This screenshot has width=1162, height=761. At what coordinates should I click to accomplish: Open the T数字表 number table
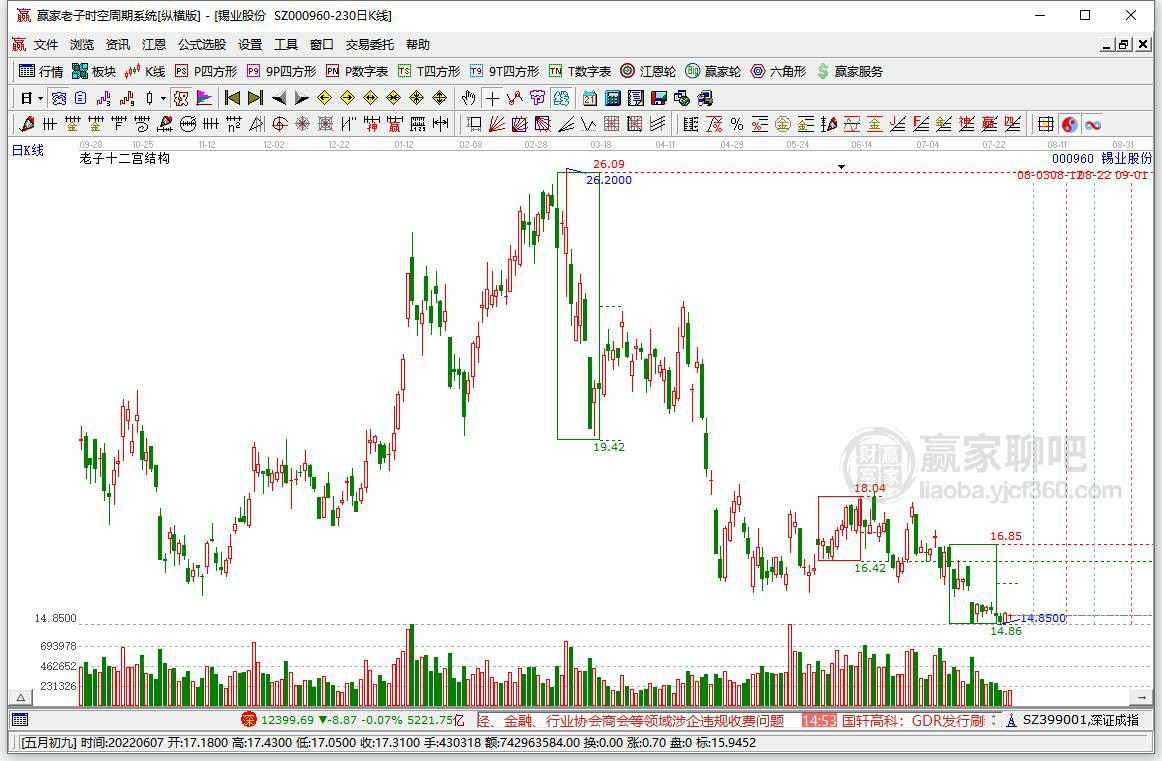580,71
